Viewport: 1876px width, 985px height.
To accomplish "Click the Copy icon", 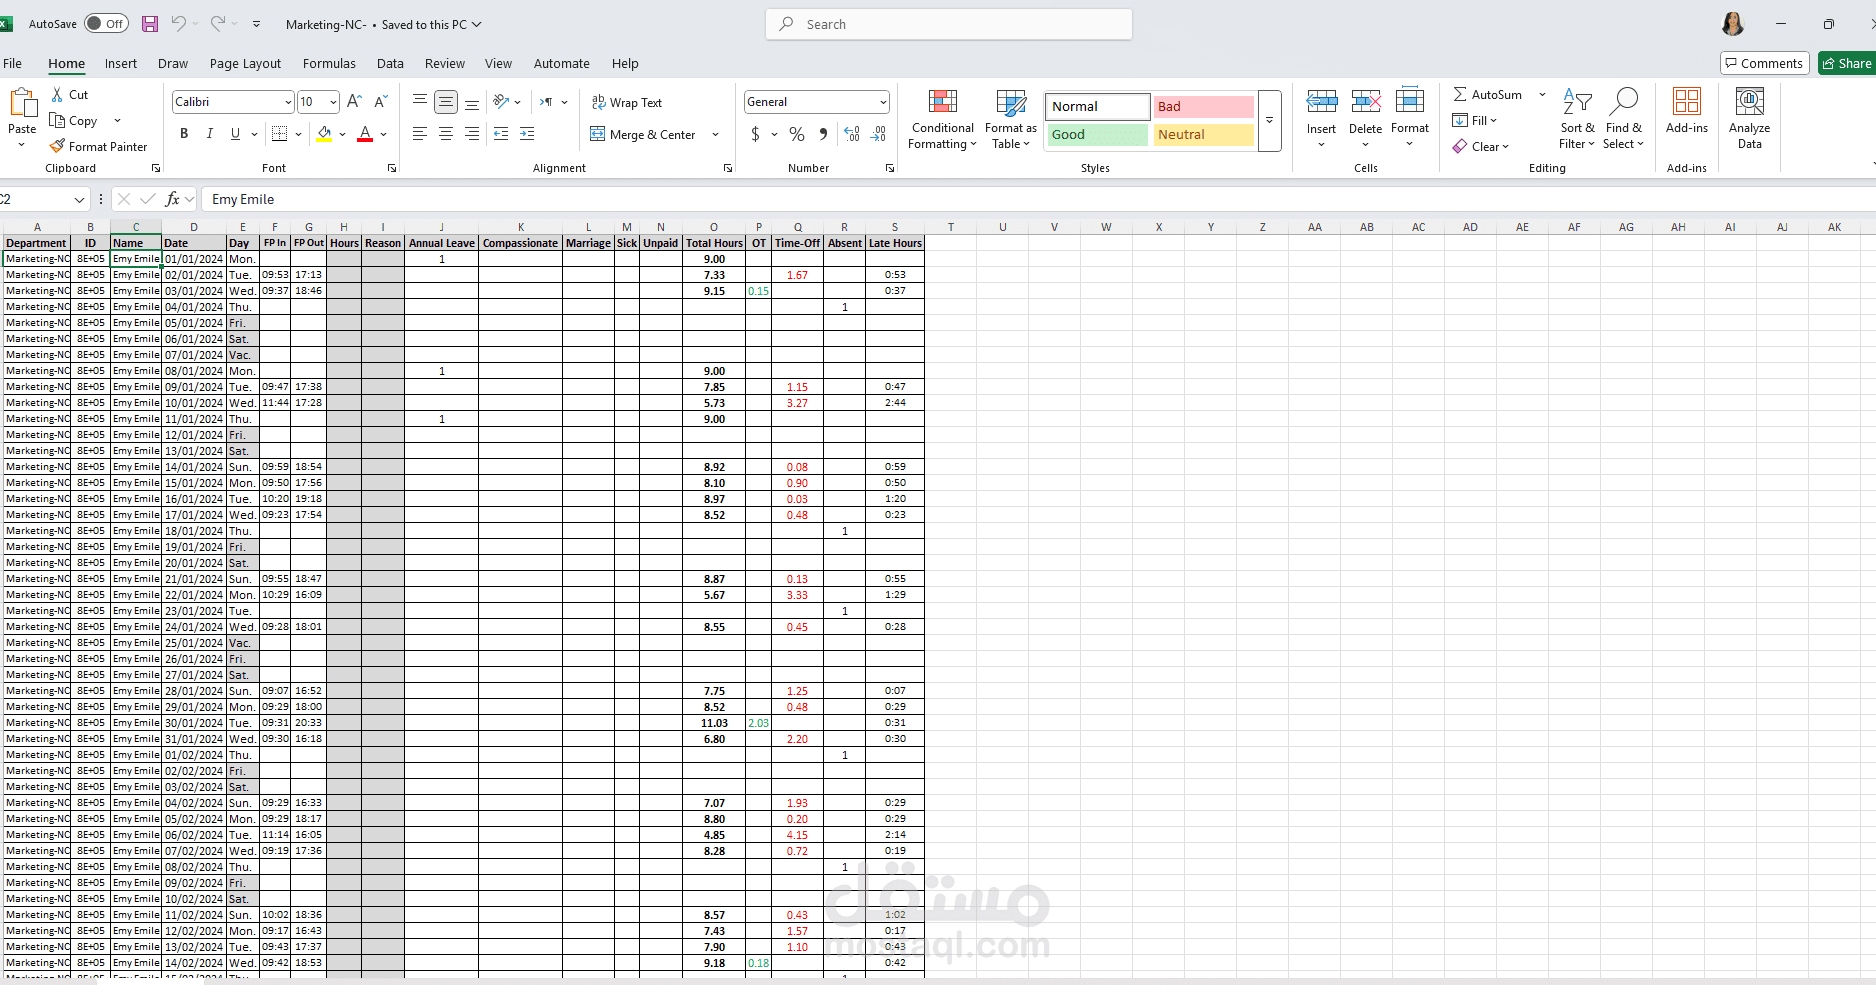I will [58, 120].
